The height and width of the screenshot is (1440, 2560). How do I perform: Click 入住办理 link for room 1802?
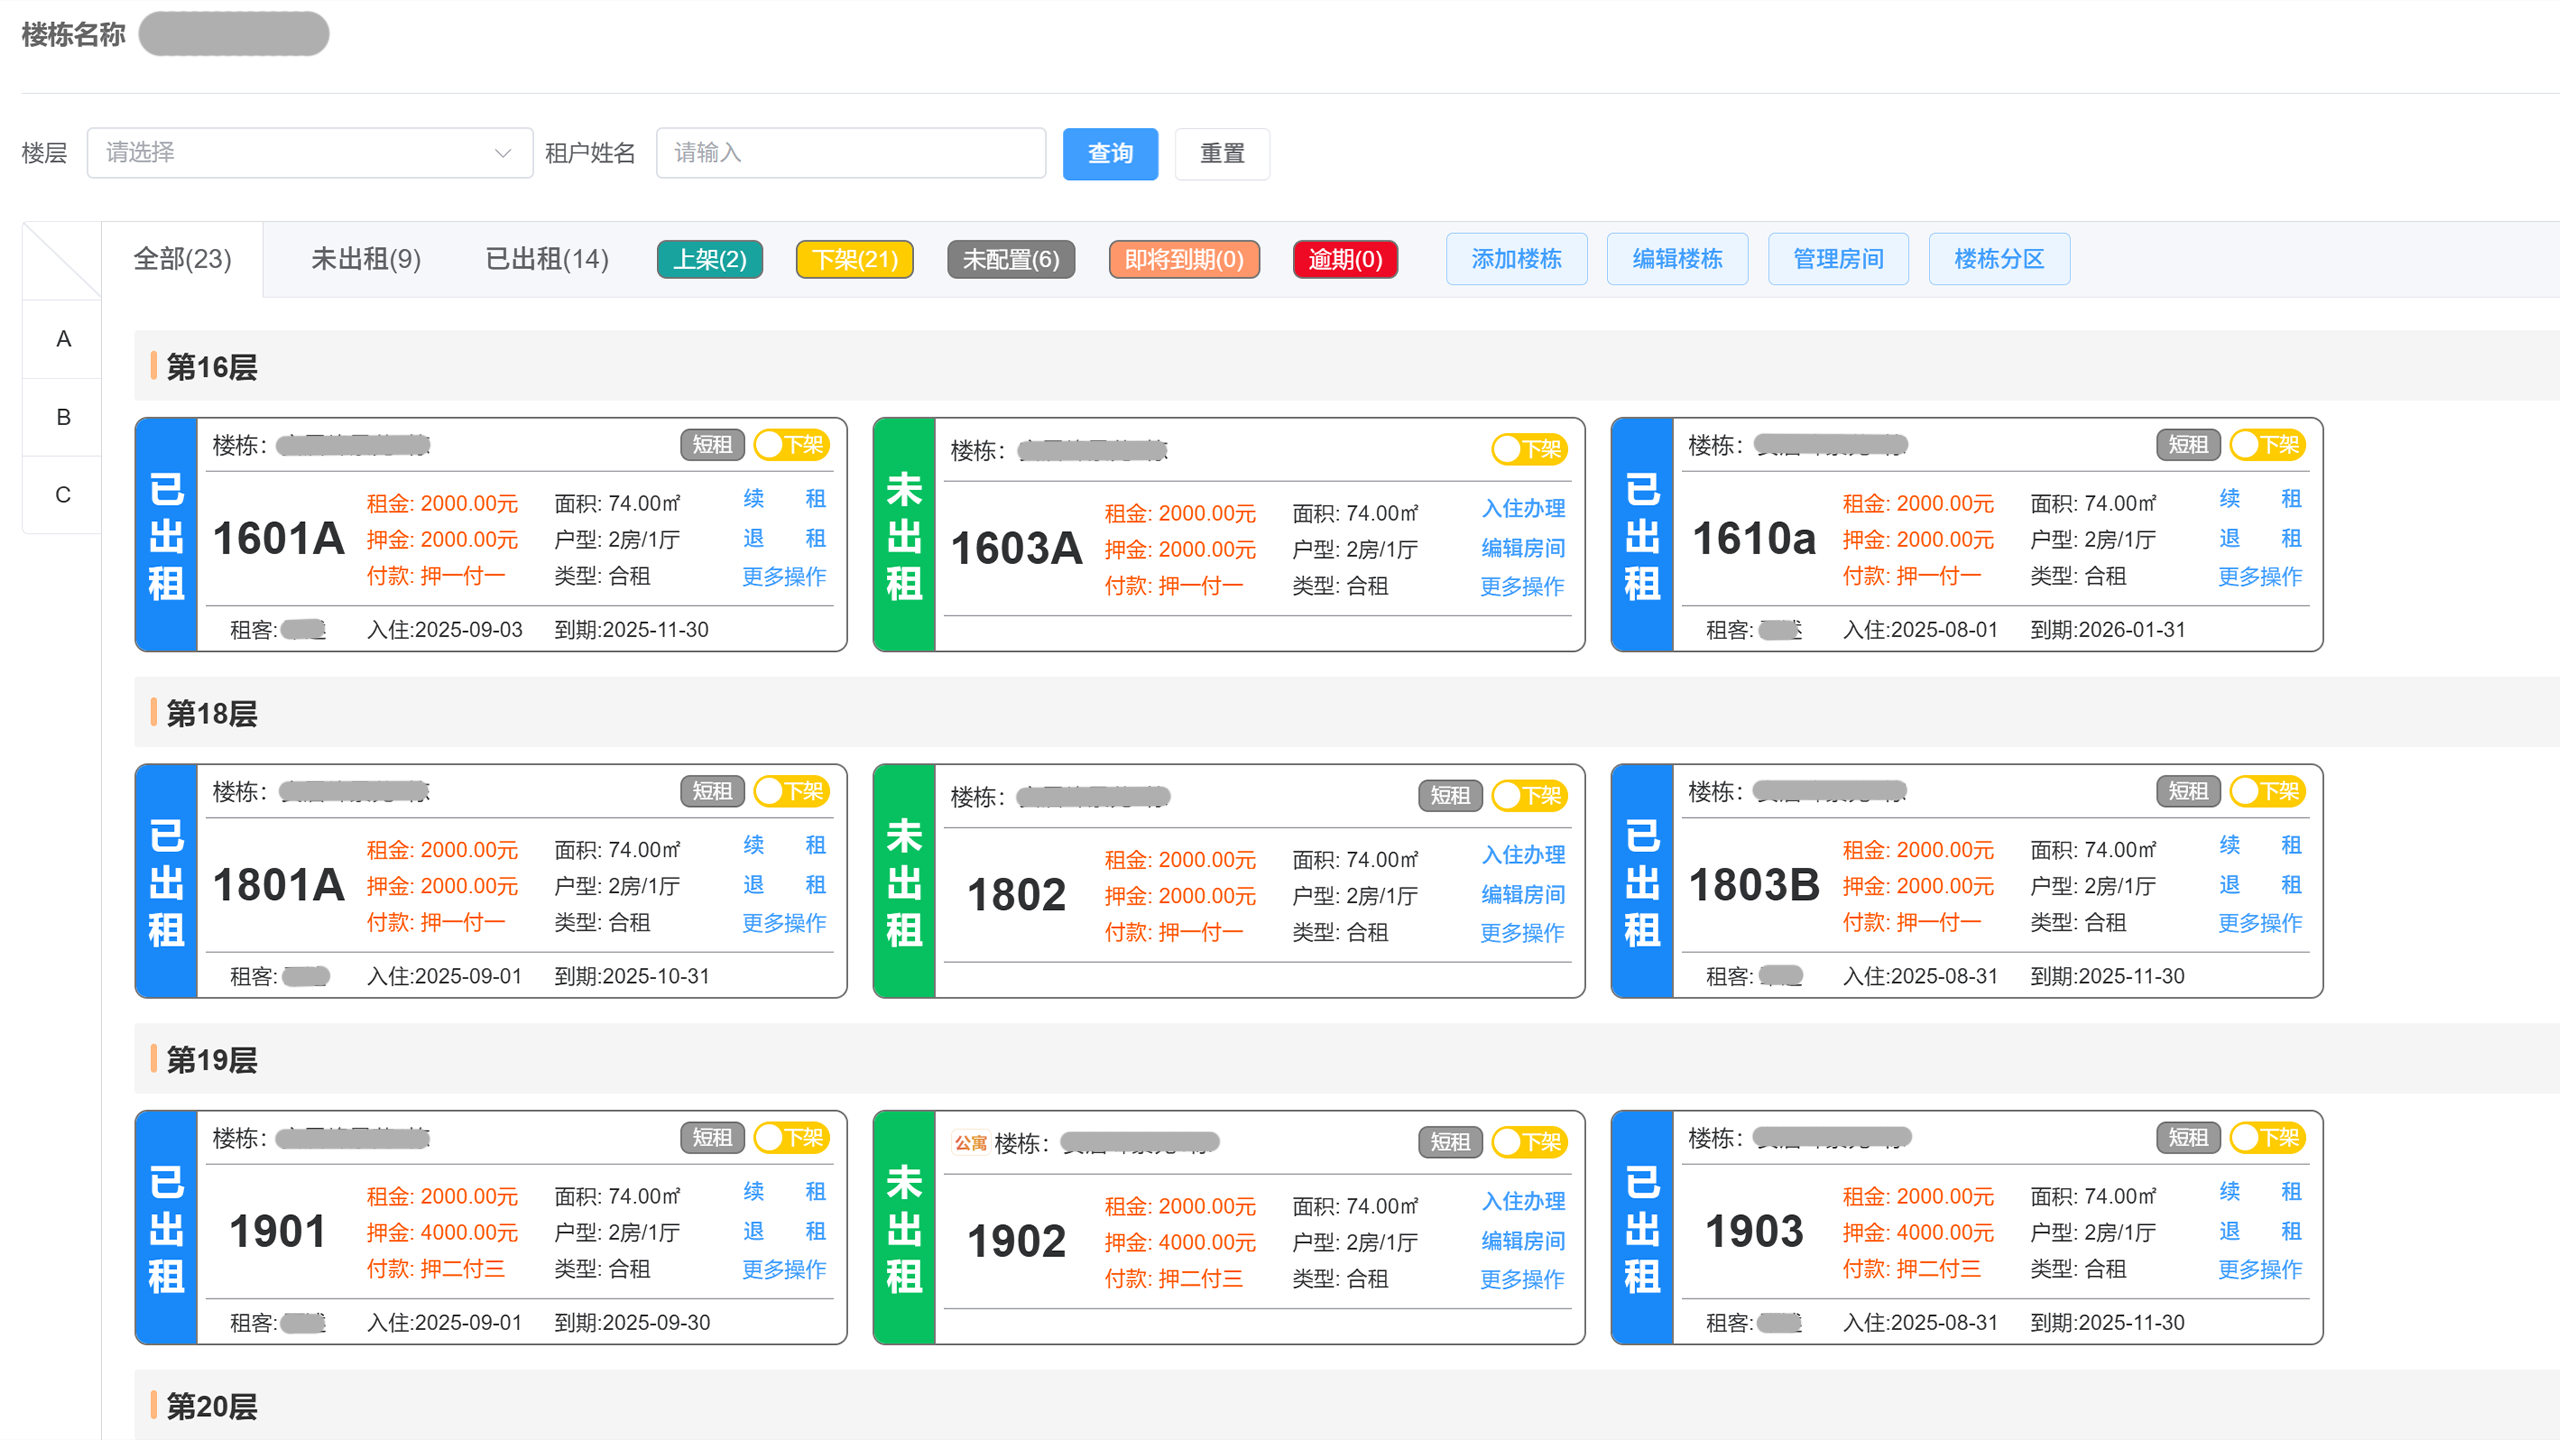(x=1522, y=854)
